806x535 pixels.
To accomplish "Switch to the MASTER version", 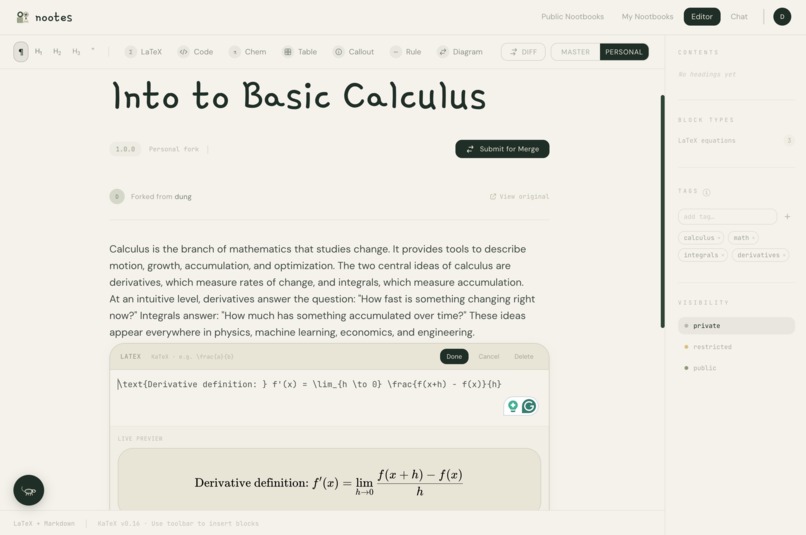I will click(575, 52).
